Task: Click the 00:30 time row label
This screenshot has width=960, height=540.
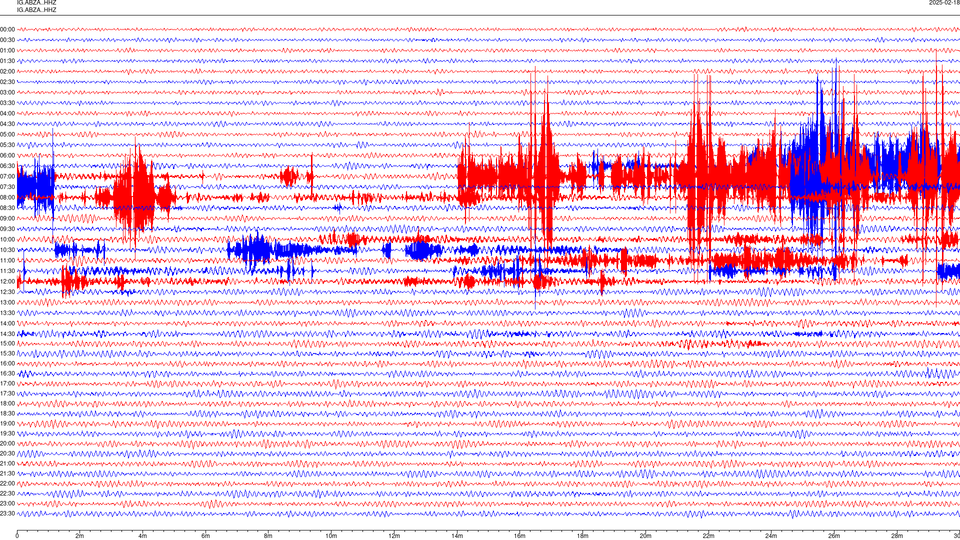Action: (x=7, y=40)
